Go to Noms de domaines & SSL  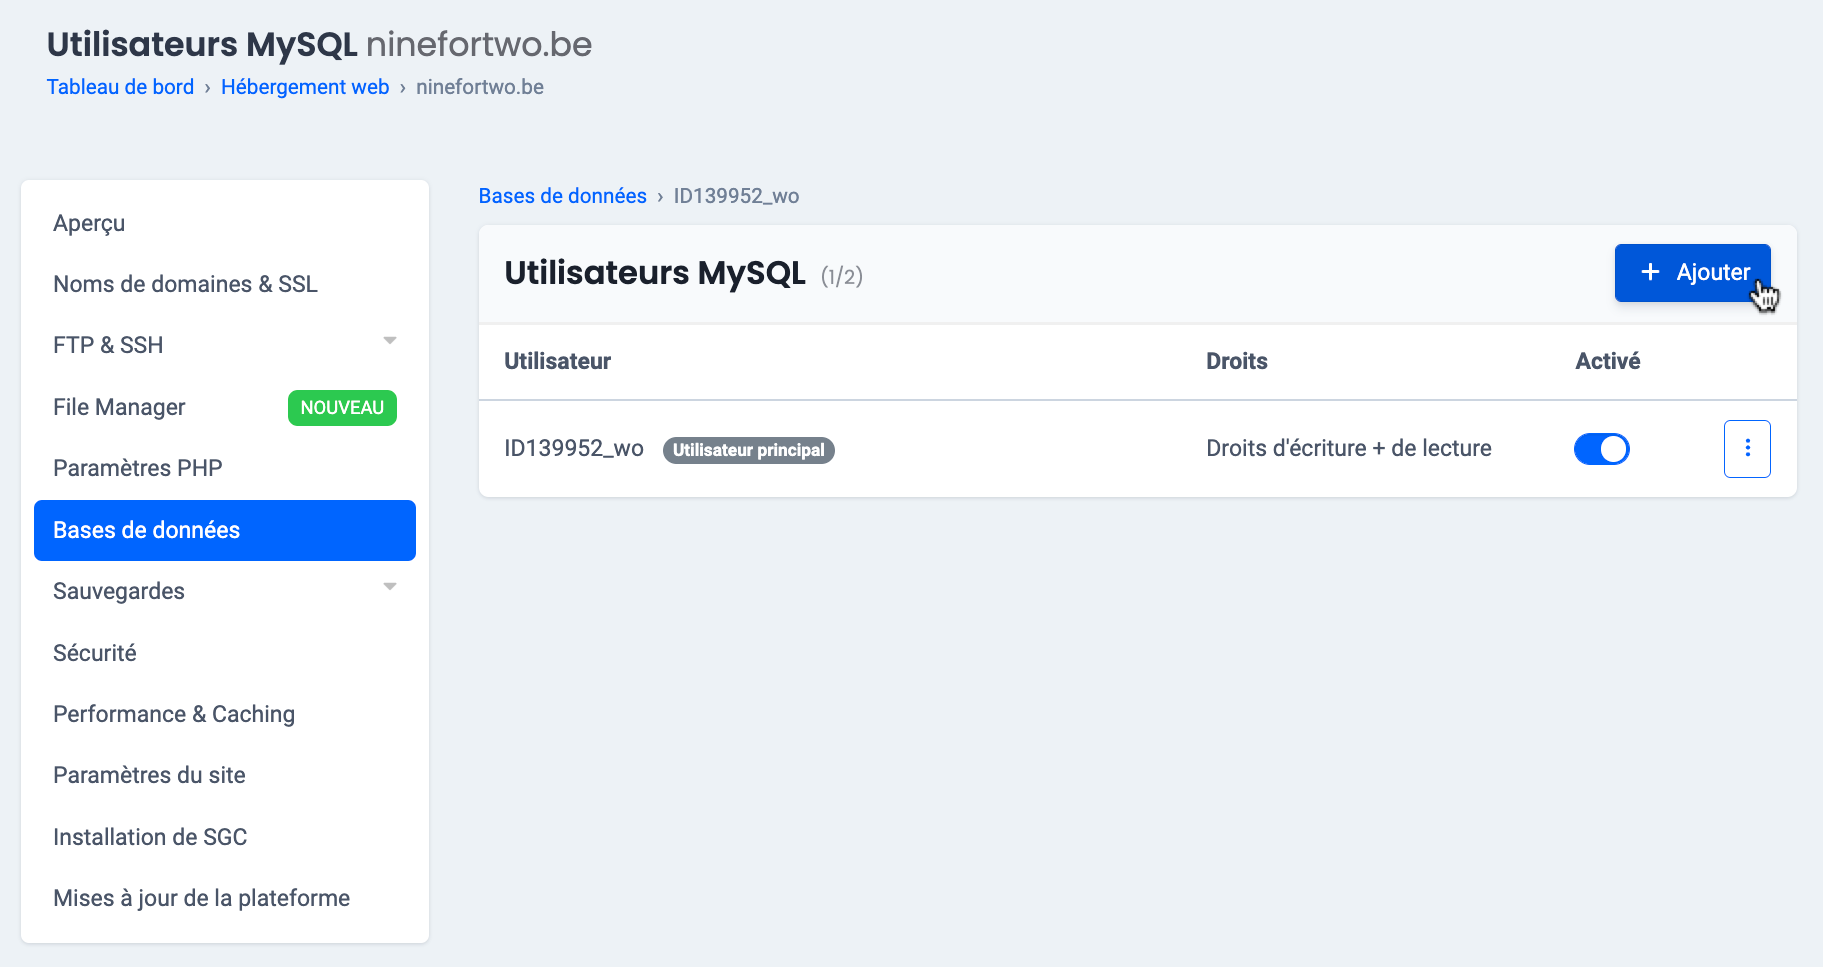185,284
